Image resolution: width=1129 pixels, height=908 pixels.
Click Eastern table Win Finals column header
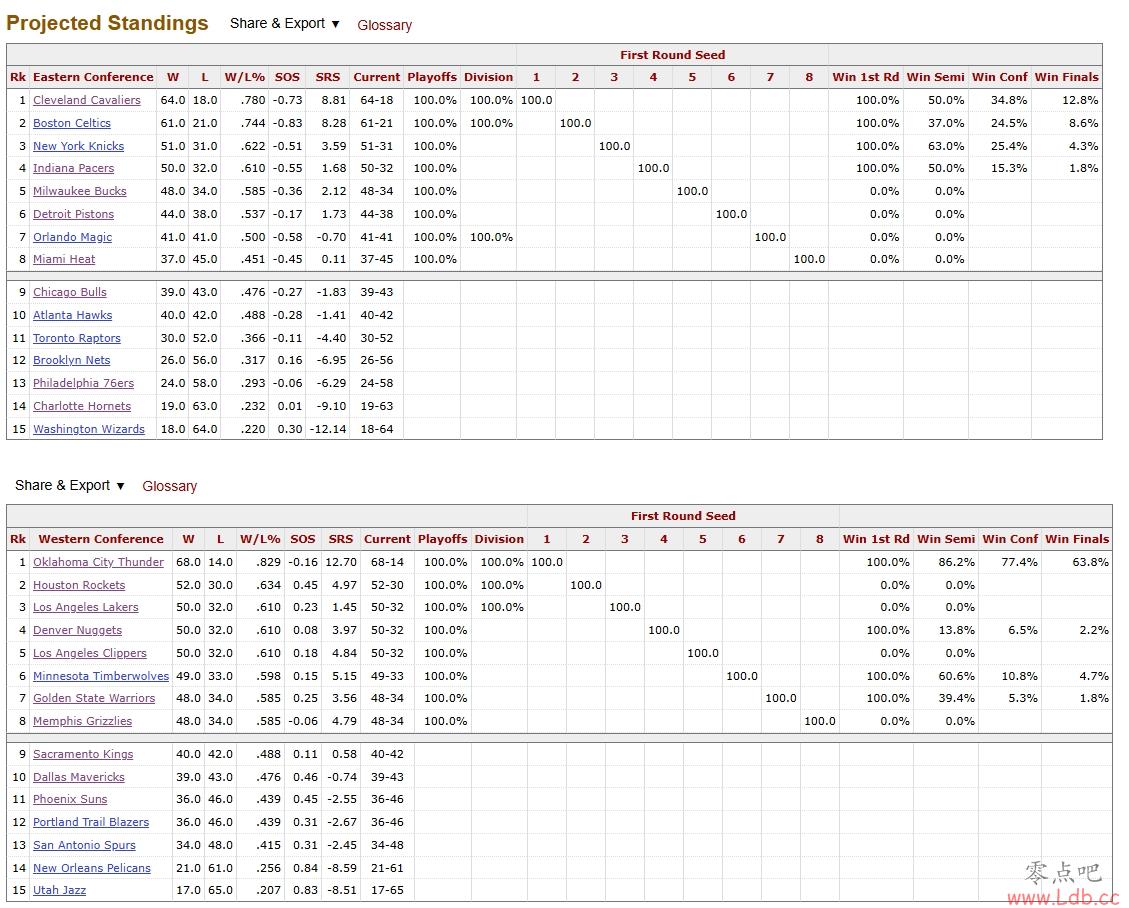[x=1066, y=77]
